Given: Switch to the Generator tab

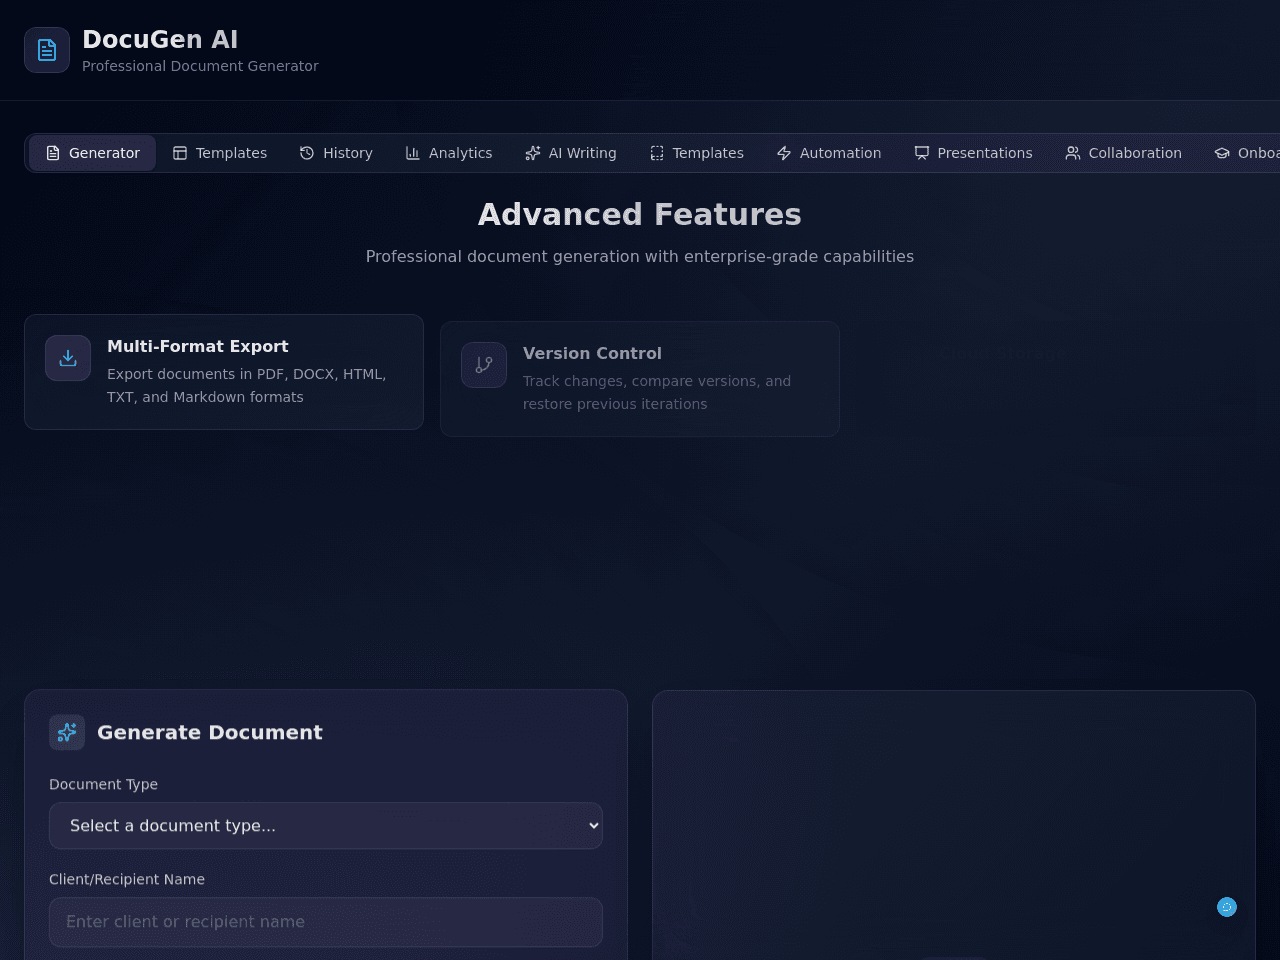Looking at the screenshot, I should pos(92,153).
